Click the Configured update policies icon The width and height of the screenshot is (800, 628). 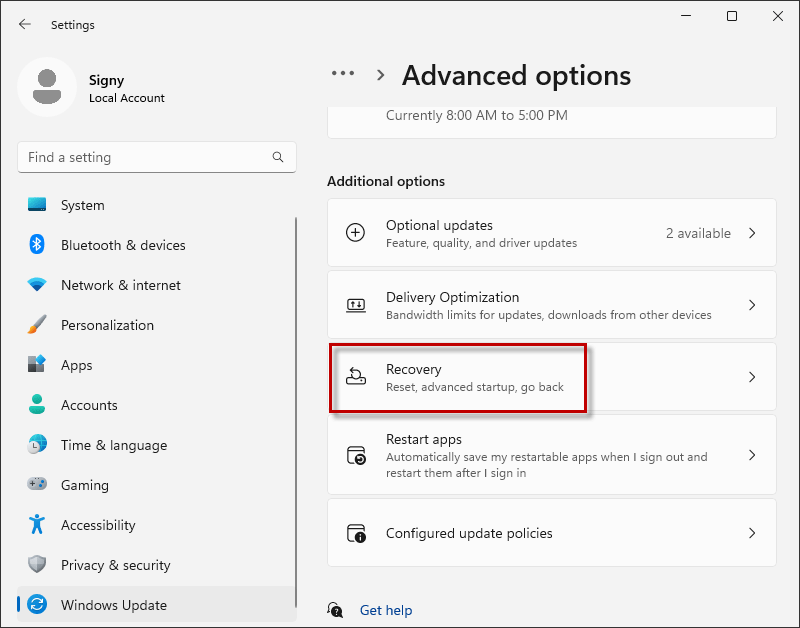(356, 533)
